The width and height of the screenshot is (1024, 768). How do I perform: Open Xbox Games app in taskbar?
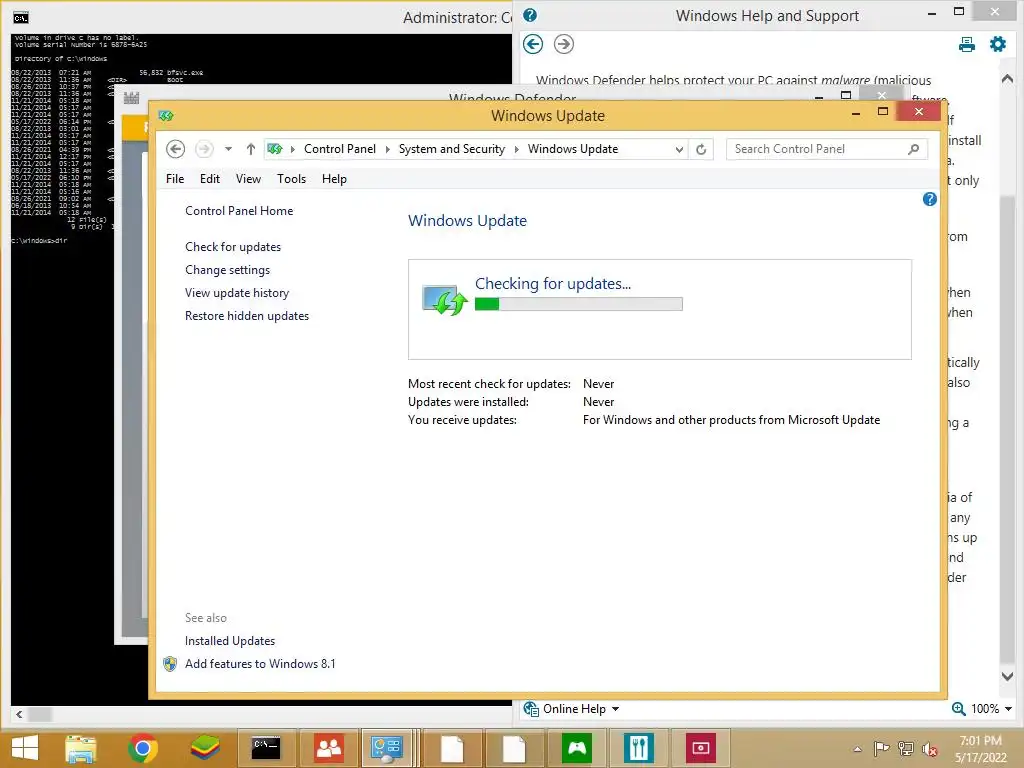(577, 748)
